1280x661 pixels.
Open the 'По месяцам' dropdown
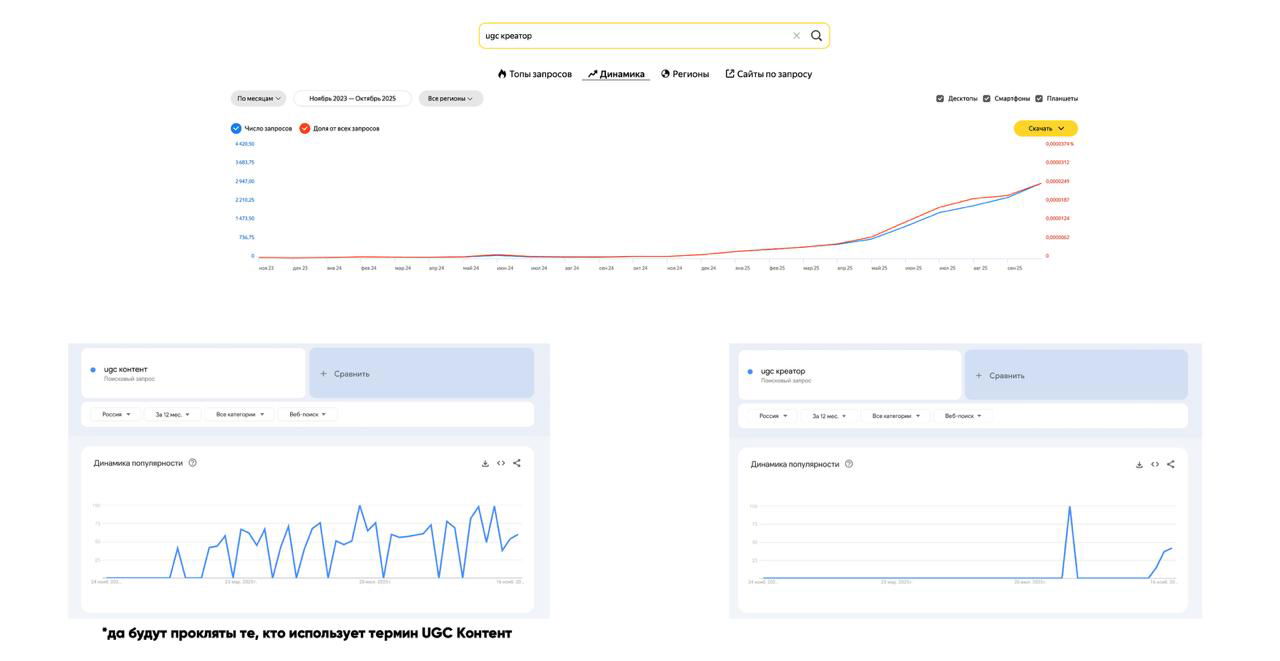point(258,99)
